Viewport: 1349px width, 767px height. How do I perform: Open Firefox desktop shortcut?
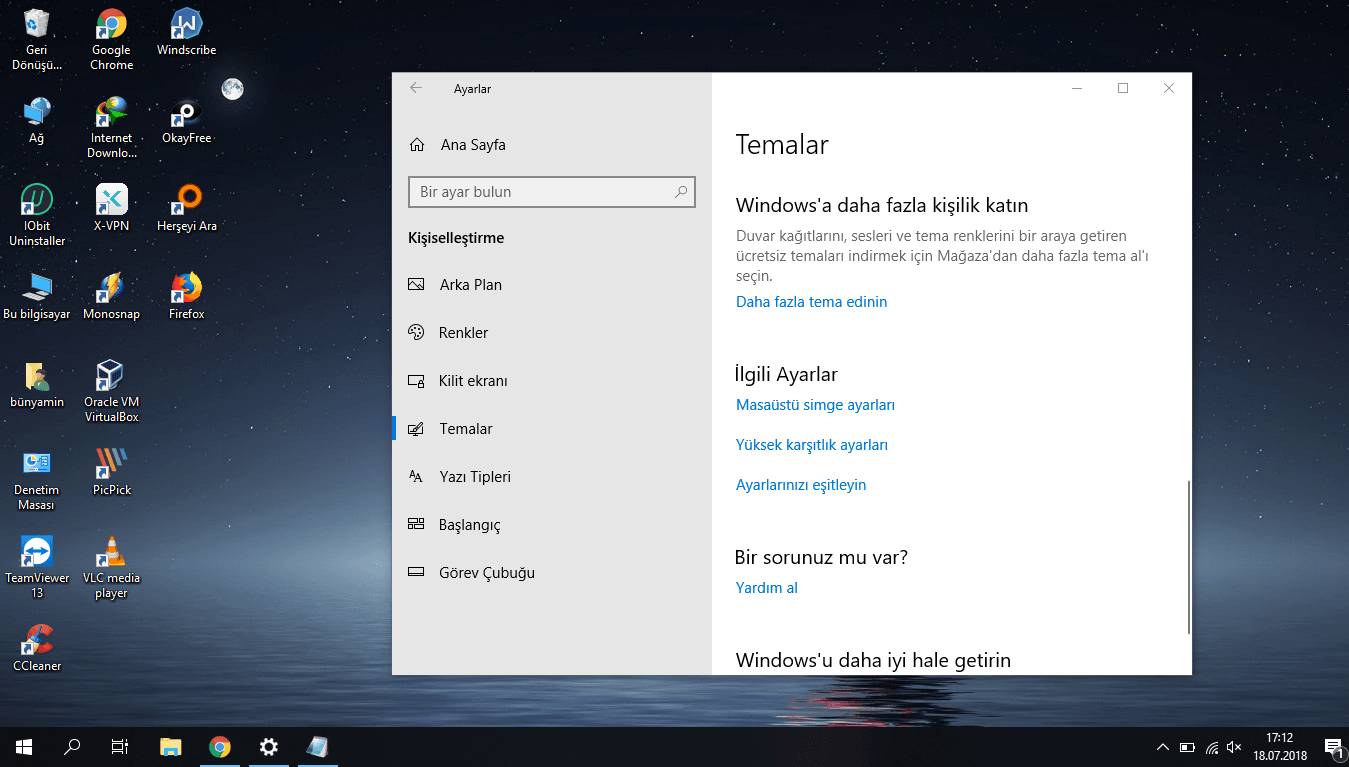[x=186, y=296]
